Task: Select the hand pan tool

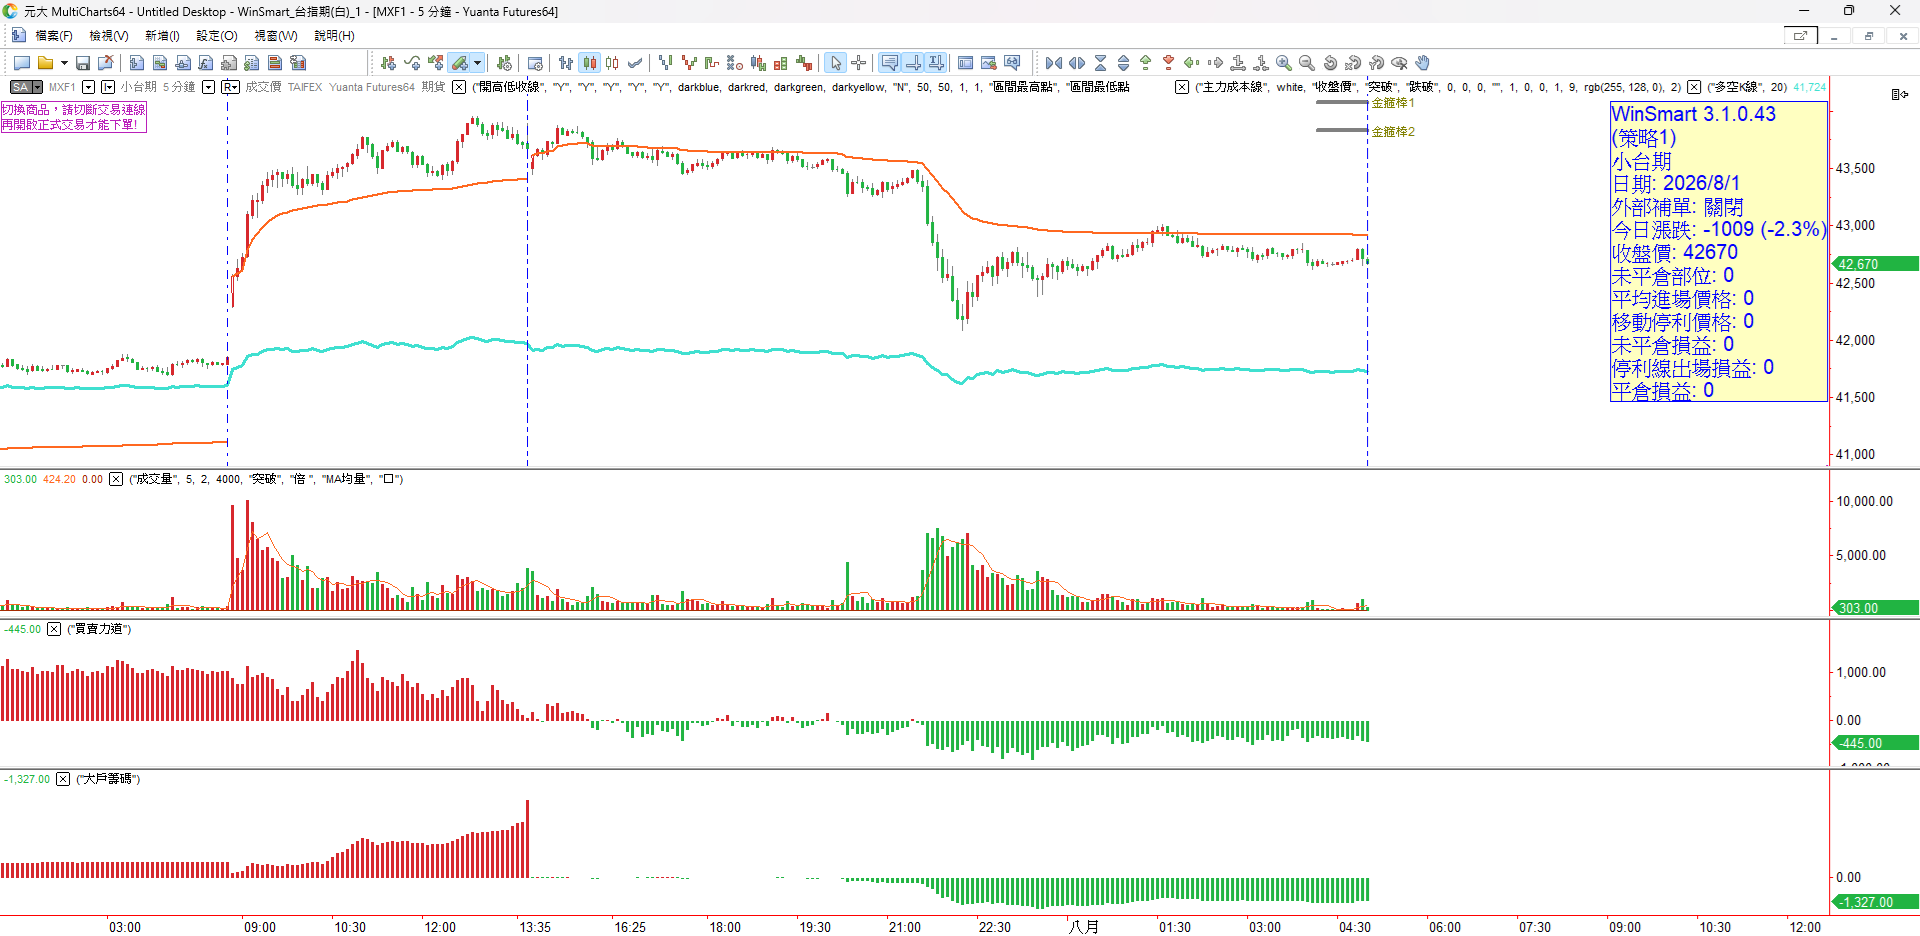Action: [x=1423, y=63]
